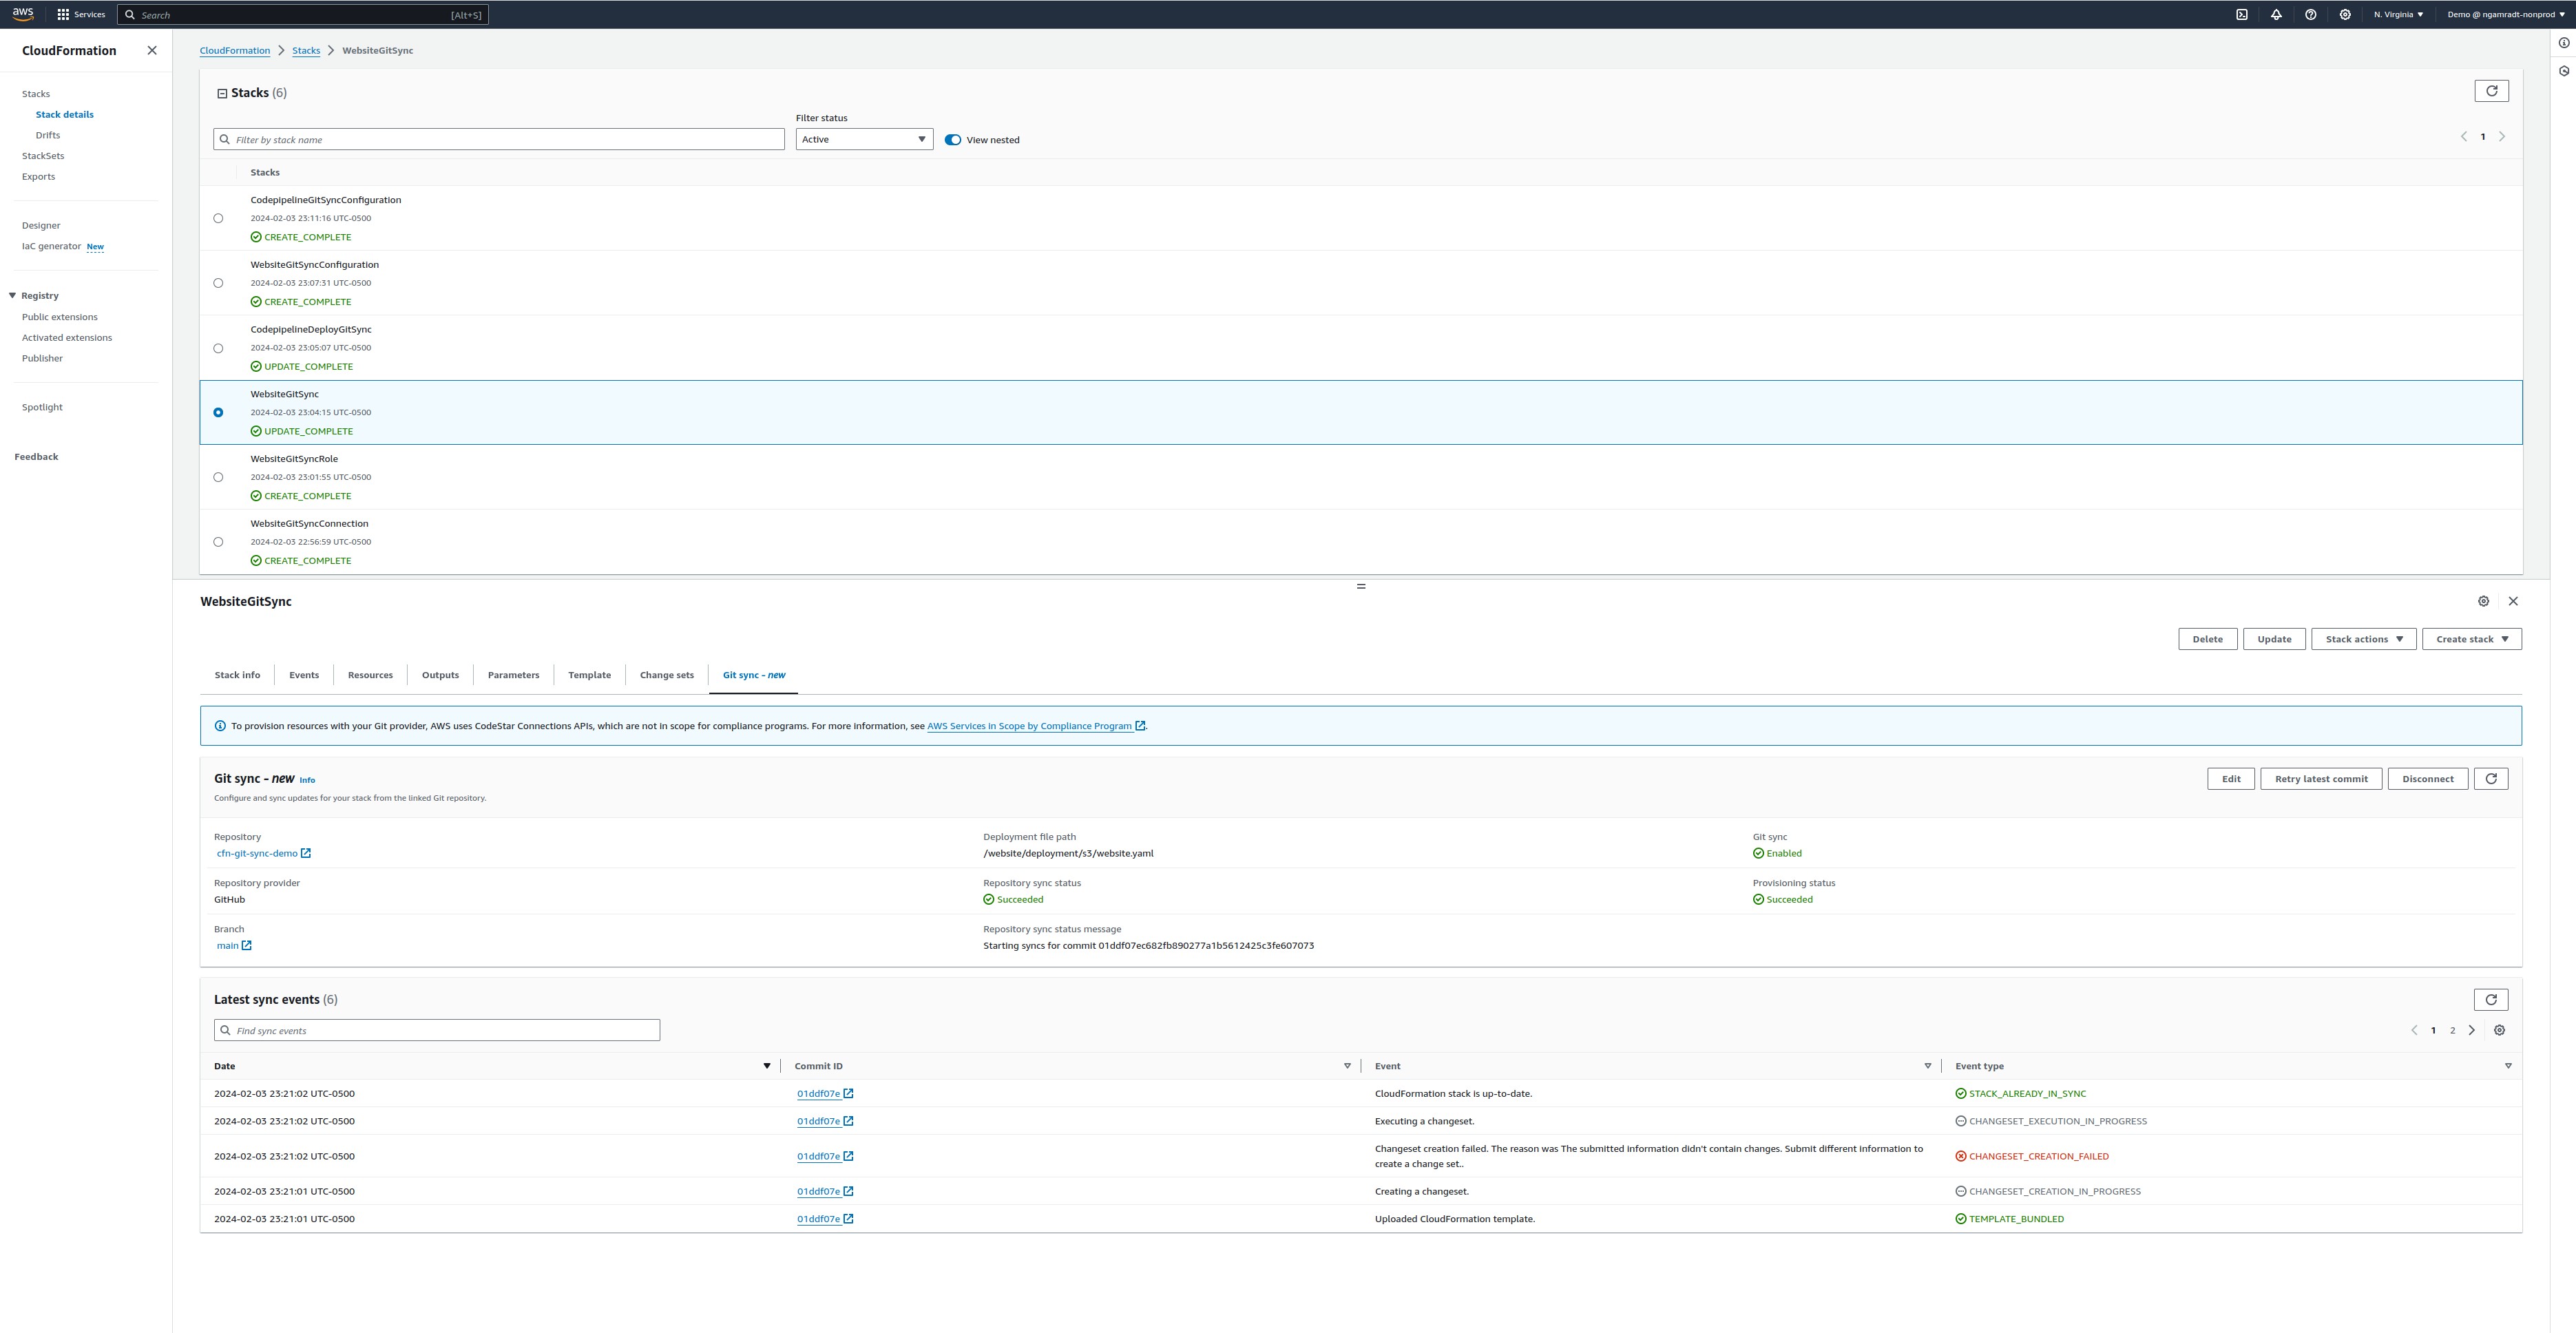Switch to the Stack info tab
Viewport: 2576px width, 1333px height.
(x=237, y=675)
